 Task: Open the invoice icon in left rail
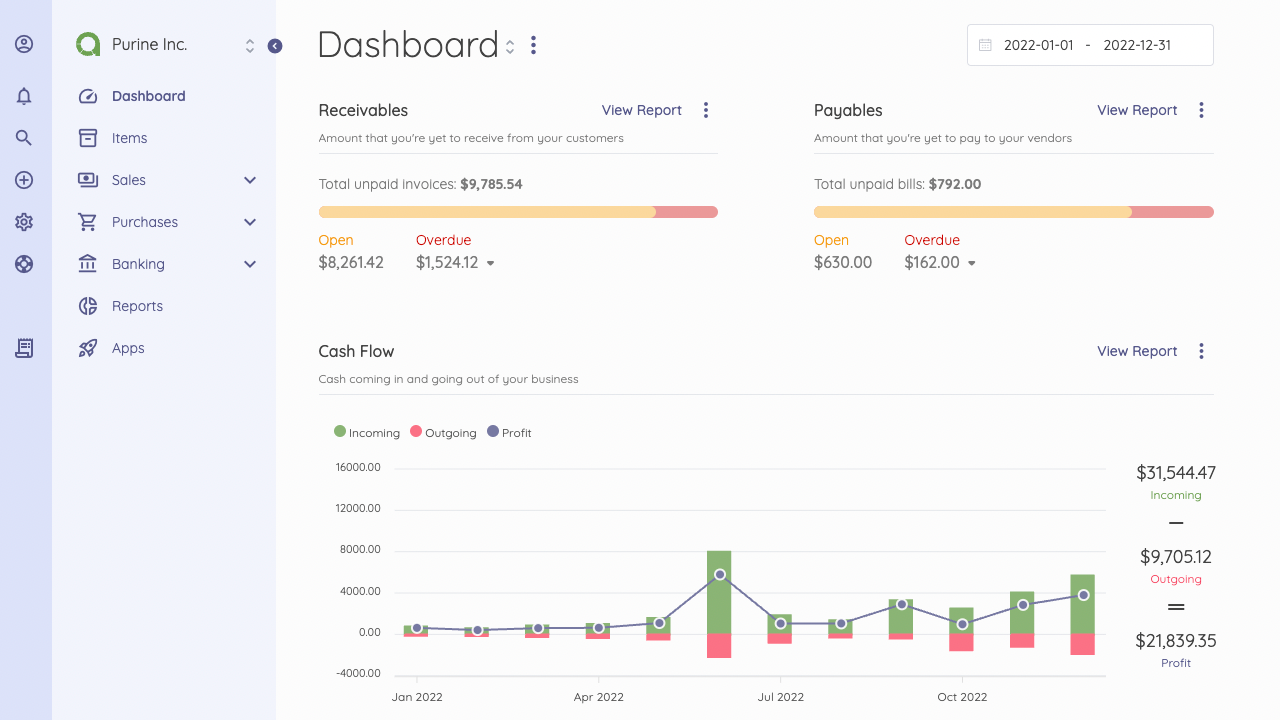[x=24, y=348]
